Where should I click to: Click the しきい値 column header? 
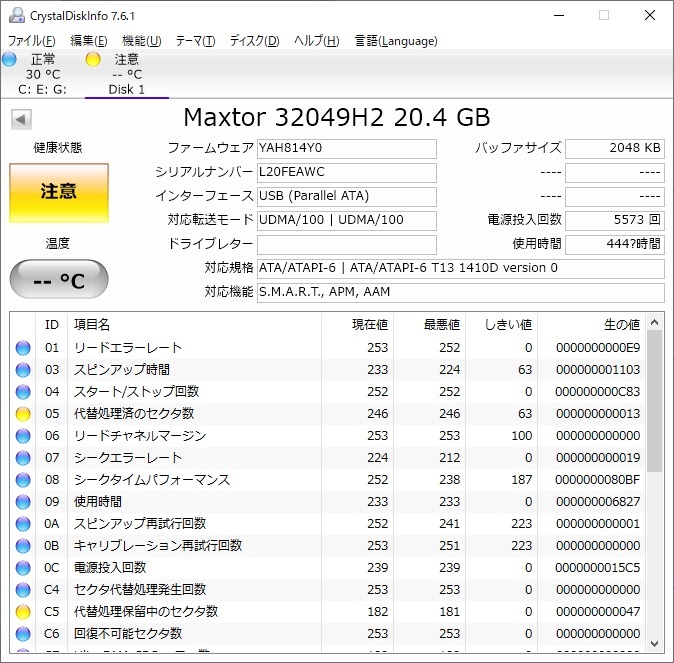(502, 325)
